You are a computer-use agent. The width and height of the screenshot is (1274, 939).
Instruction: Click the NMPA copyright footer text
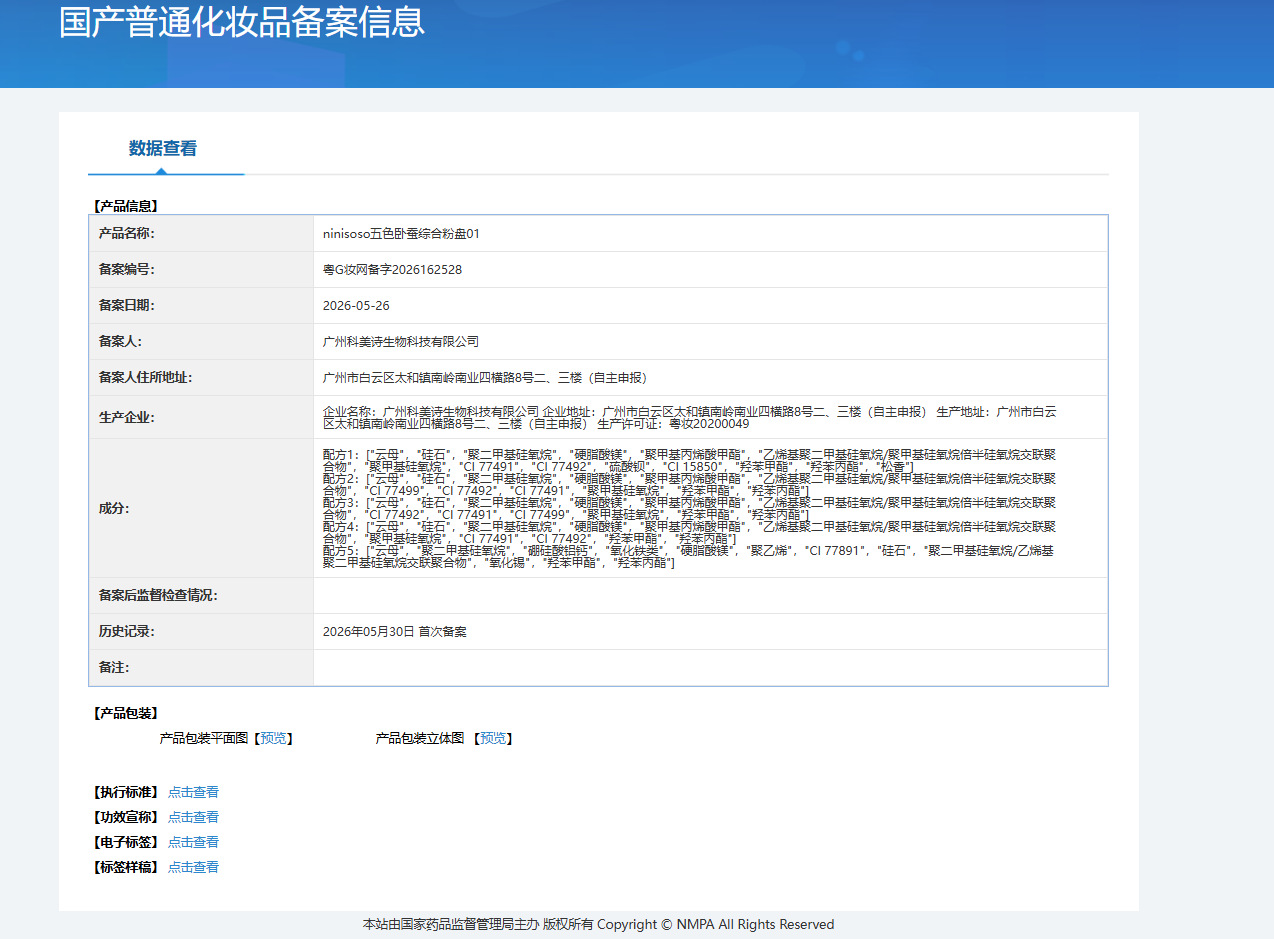pos(598,924)
